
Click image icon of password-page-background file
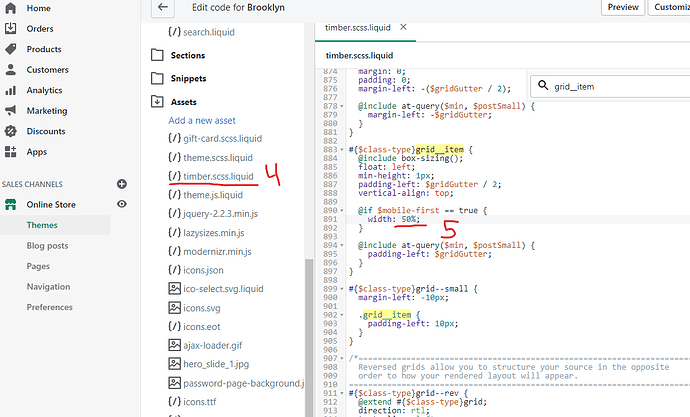pos(175,383)
